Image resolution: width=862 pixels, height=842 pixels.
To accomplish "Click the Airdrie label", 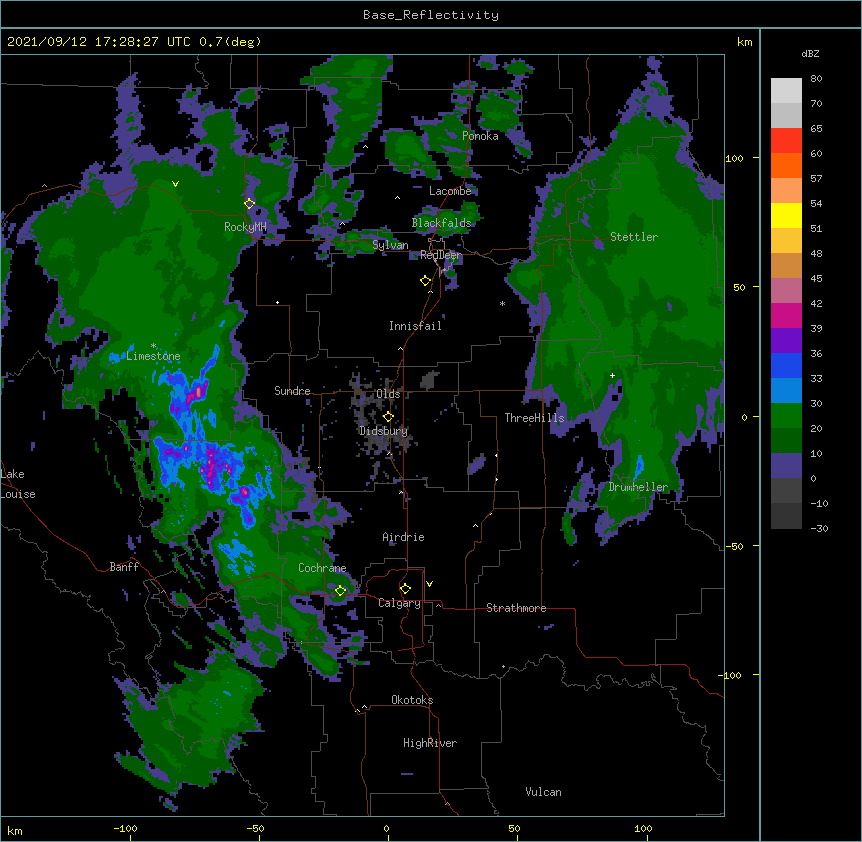I will tap(403, 537).
